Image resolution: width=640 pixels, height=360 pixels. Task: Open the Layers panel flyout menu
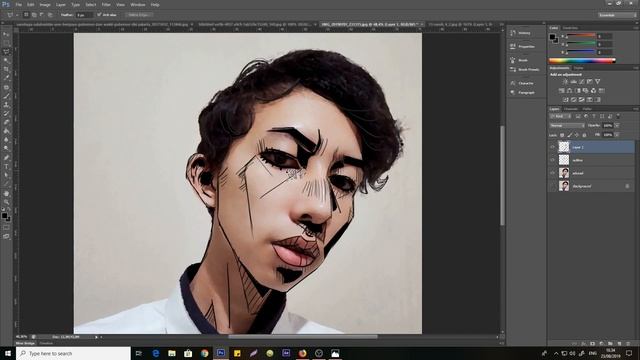(636, 109)
